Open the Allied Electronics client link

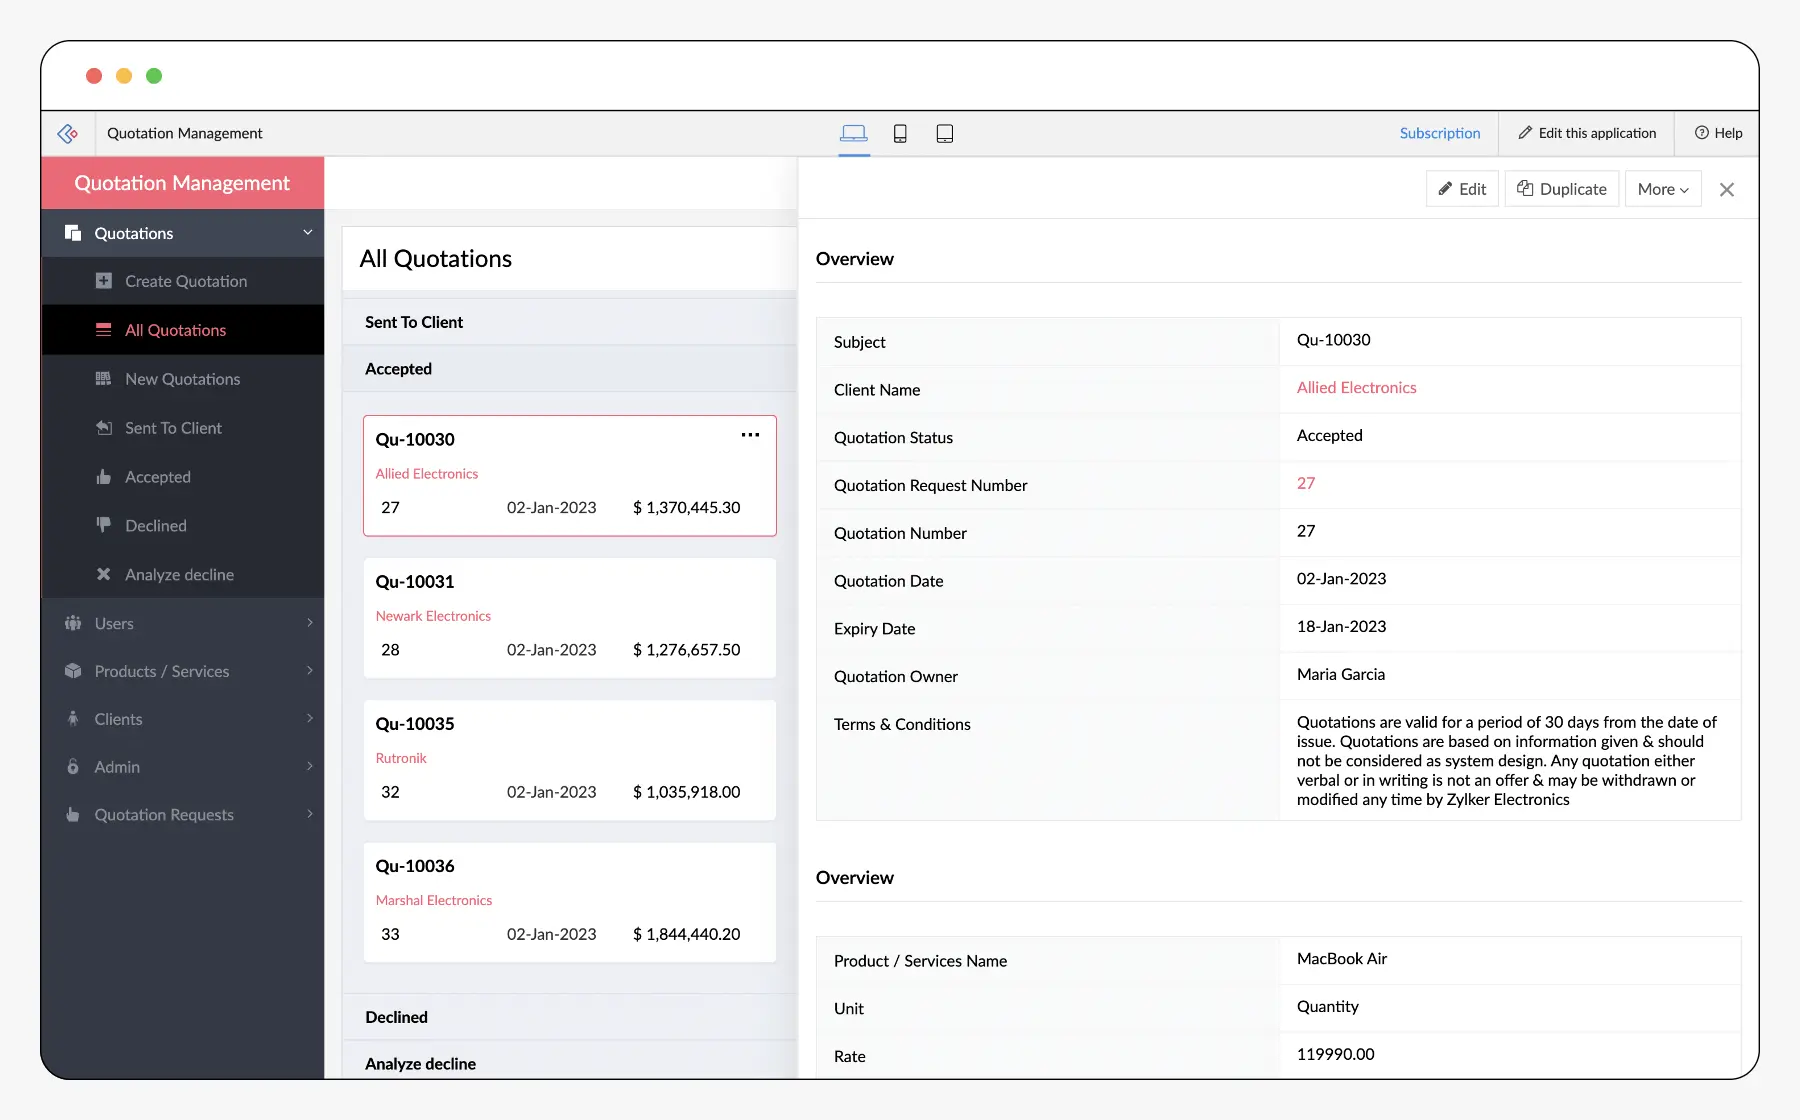[1356, 388]
